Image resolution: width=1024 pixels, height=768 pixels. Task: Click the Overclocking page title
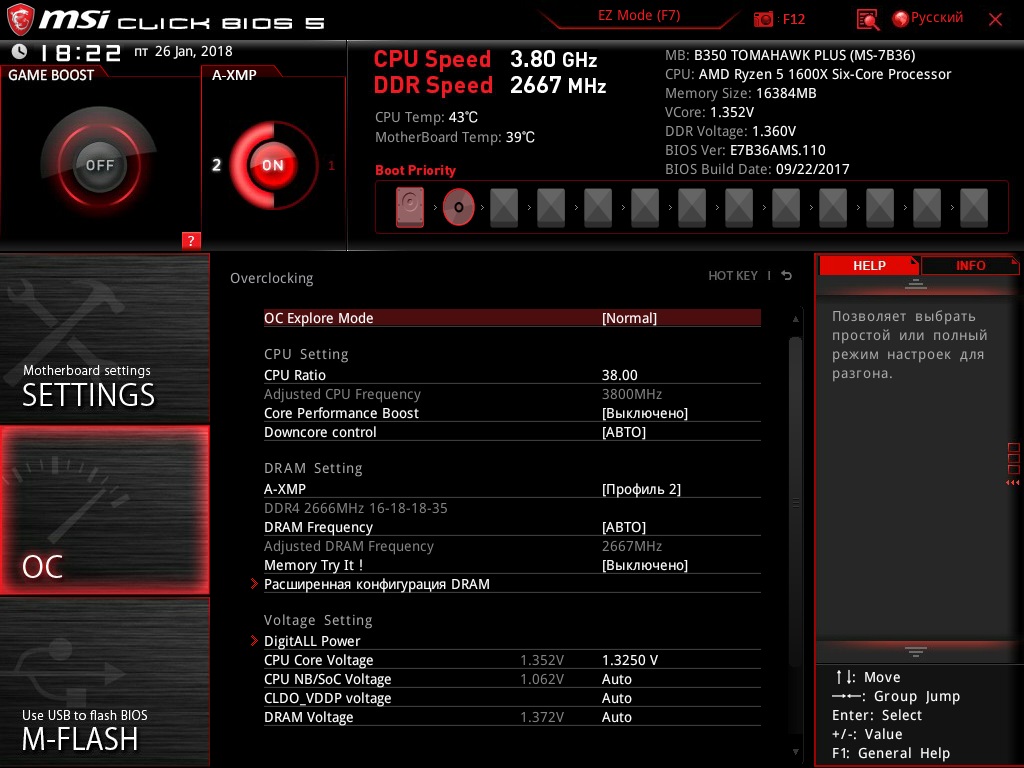coord(272,278)
